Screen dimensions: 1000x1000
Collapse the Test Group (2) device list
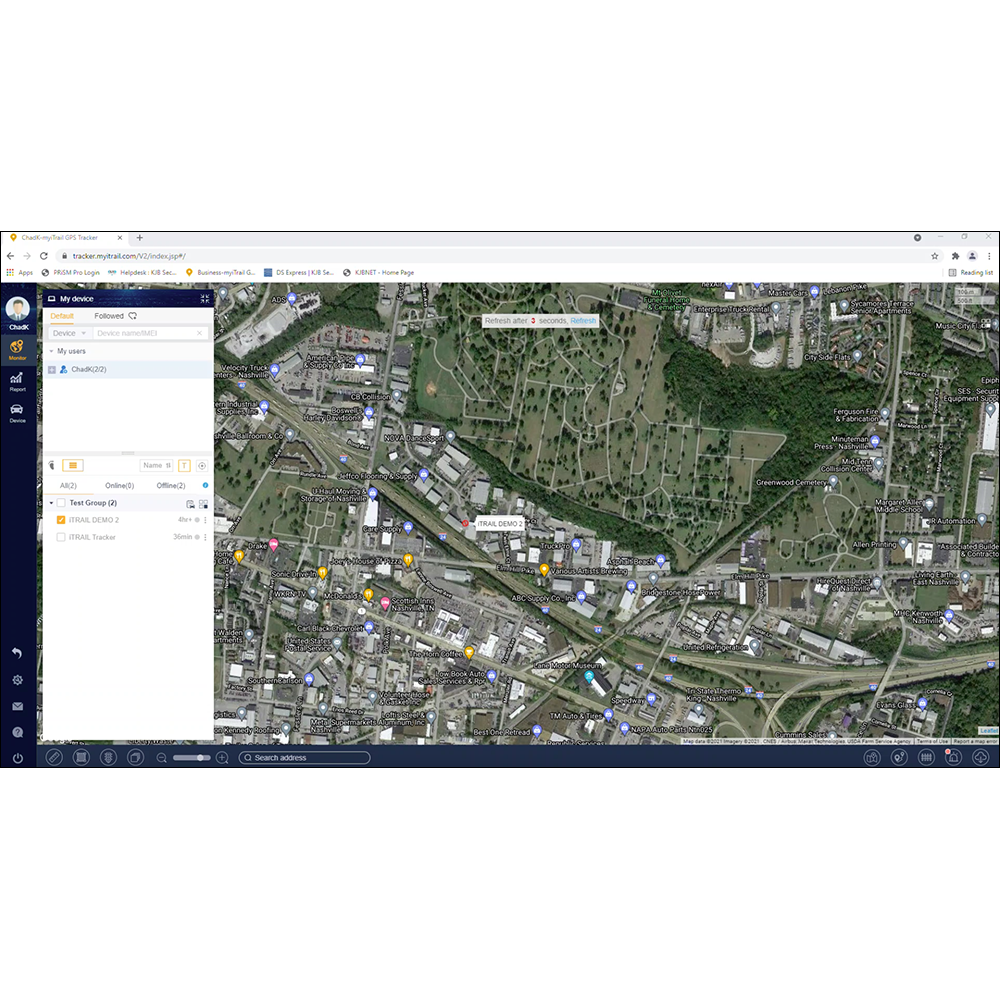[51, 503]
